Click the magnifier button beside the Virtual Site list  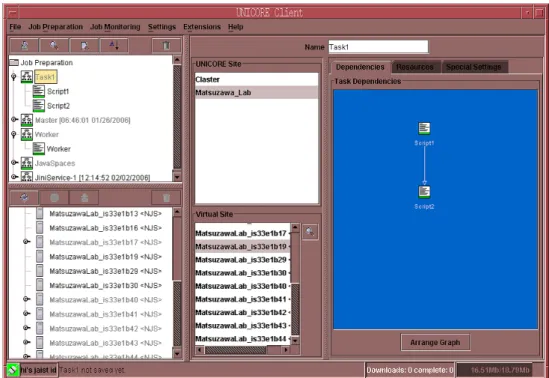click(310, 231)
